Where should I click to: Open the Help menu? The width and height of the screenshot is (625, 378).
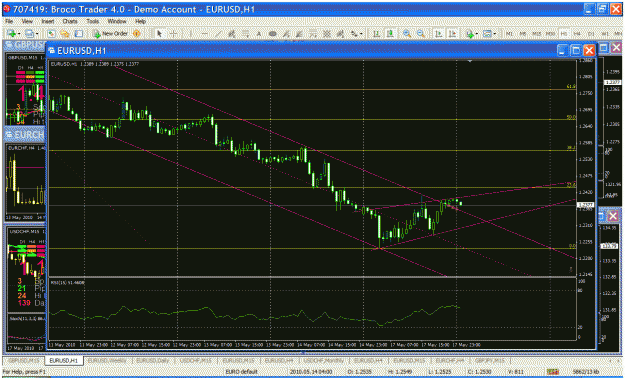(140, 21)
